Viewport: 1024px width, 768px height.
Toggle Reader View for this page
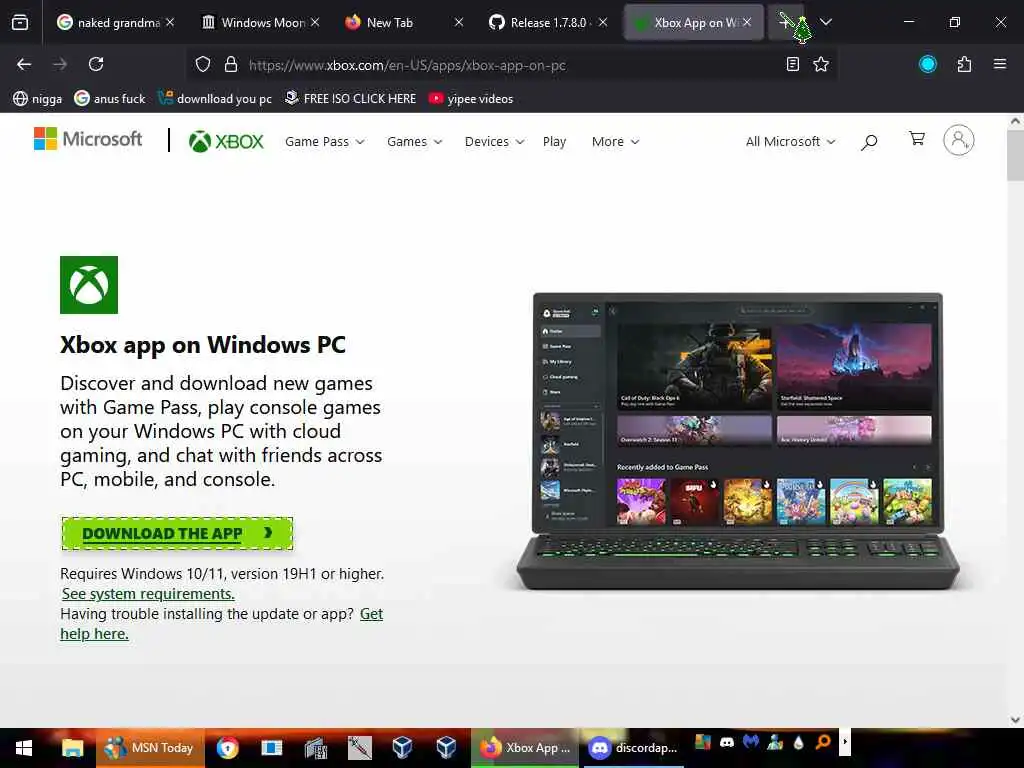[793, 64]
